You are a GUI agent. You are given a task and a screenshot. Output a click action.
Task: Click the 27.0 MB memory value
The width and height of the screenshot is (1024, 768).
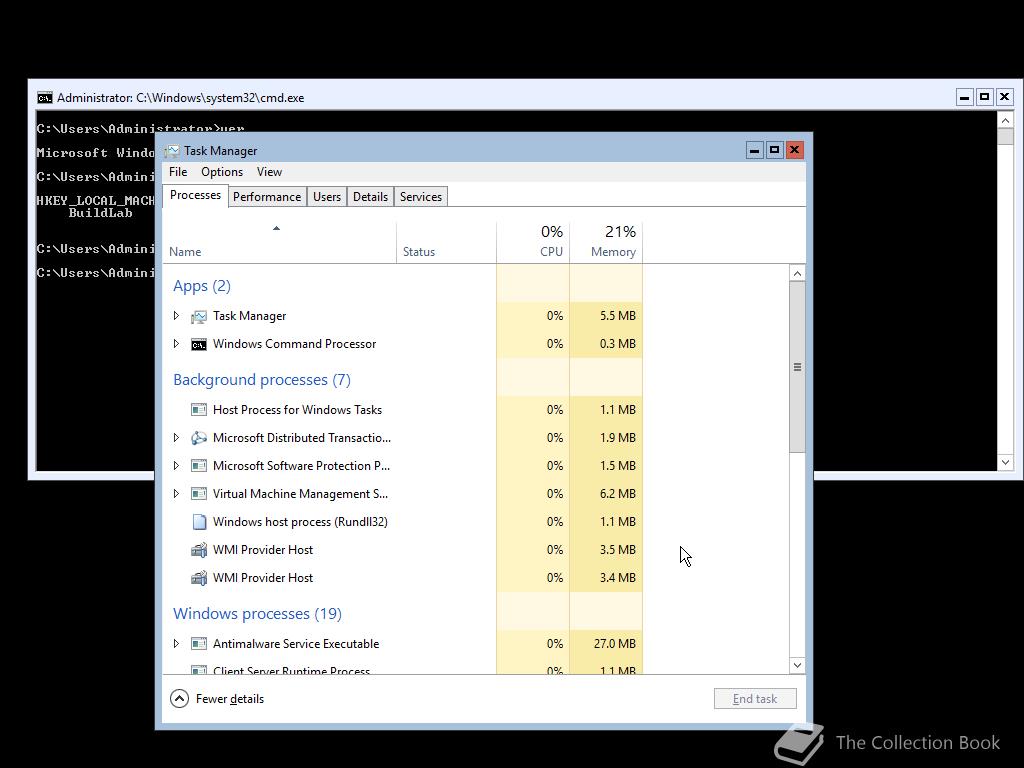point(615,644)
